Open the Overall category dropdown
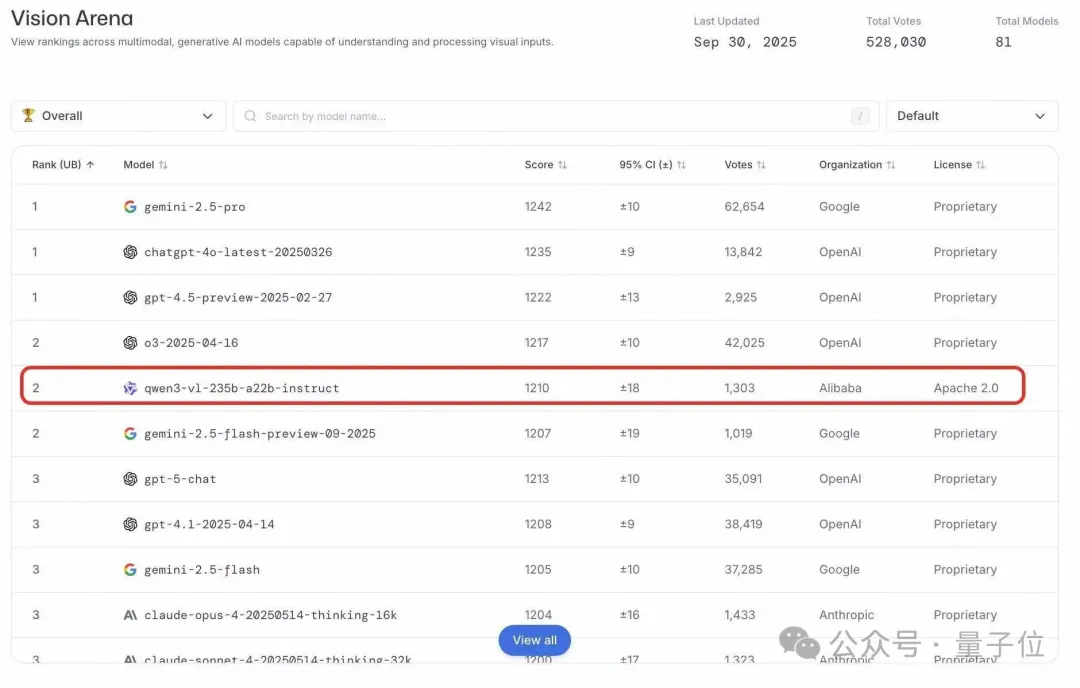 (117, 115)
